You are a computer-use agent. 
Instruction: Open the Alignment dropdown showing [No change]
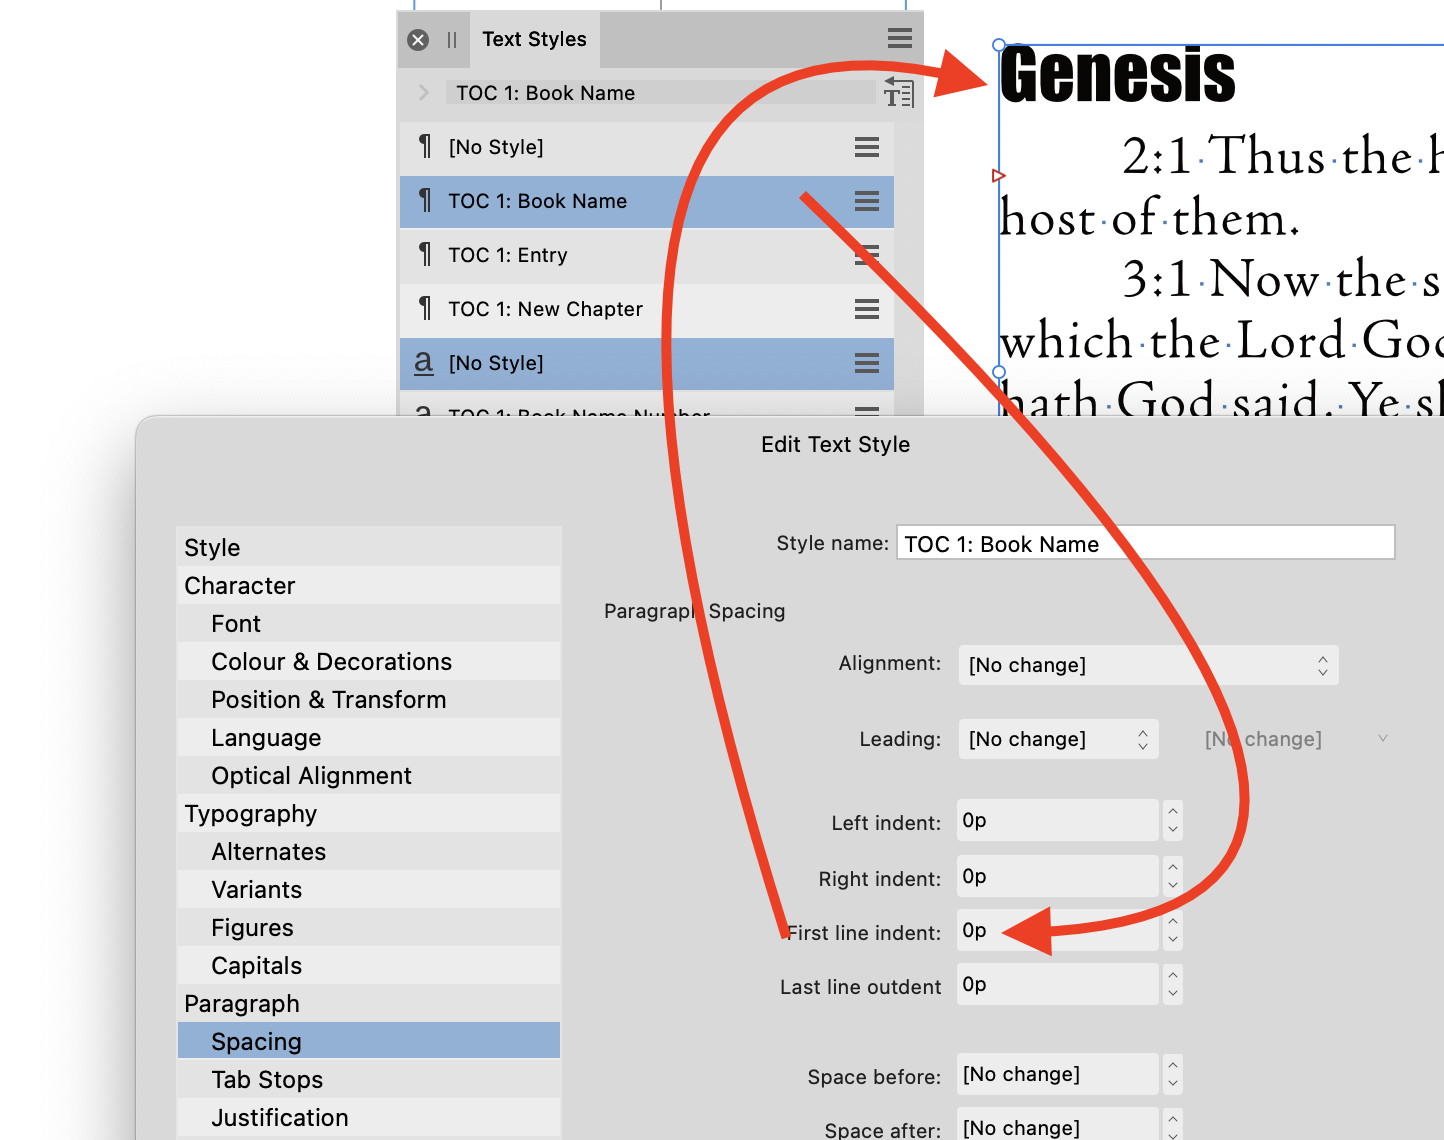click(x=1147, y=665)
